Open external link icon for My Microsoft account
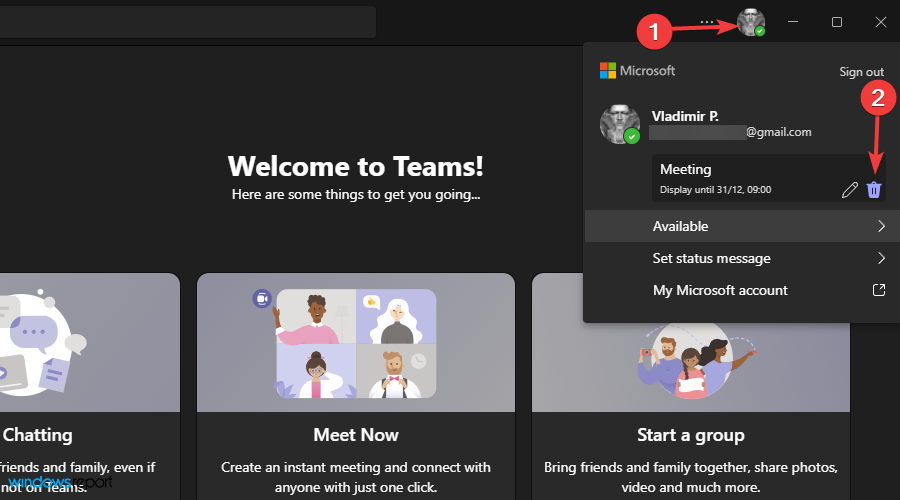Screen dimensions: 900x500 coord(879,290)
